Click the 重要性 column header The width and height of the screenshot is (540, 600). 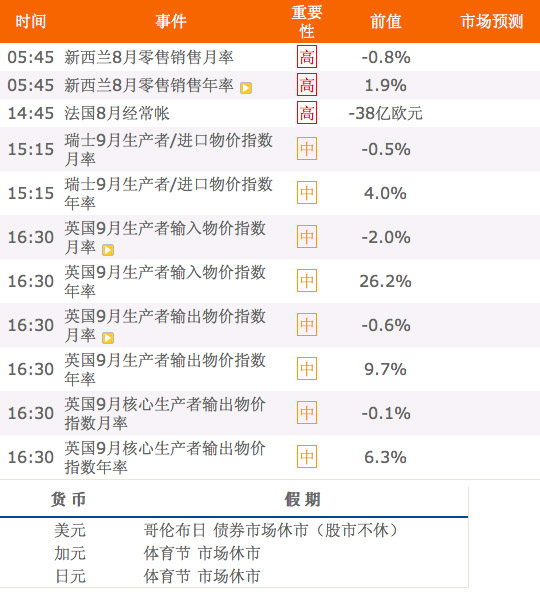coord(307,21)
